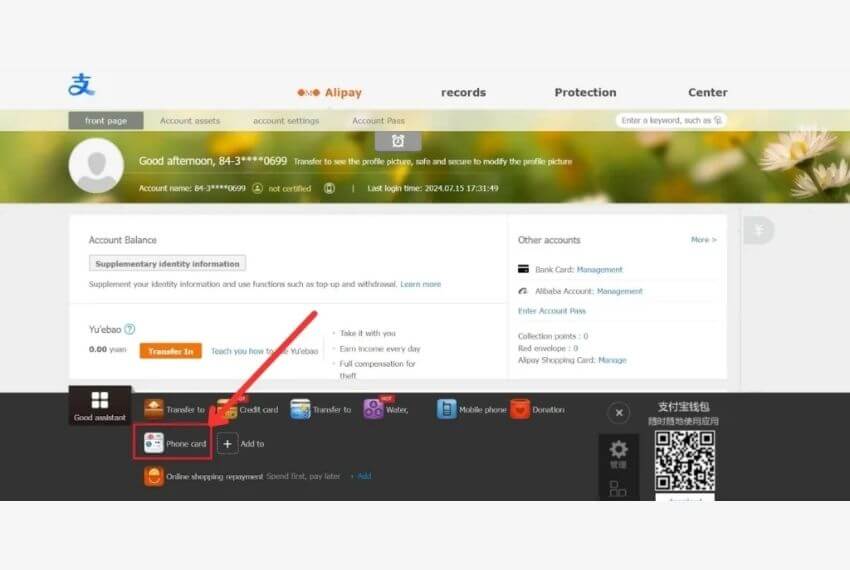Select the front page tab
This screenshot has width=850, height=570.
click(x=106, y=120)
